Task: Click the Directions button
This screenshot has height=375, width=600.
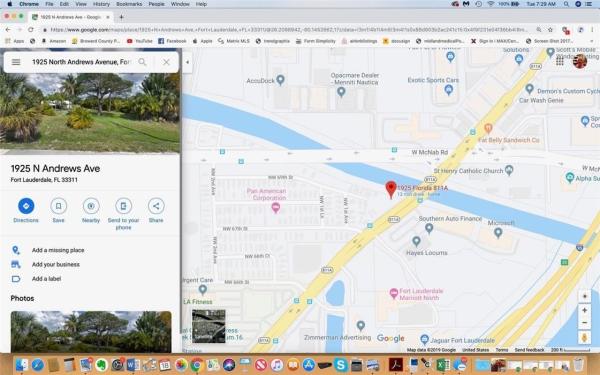Action: 26,206
